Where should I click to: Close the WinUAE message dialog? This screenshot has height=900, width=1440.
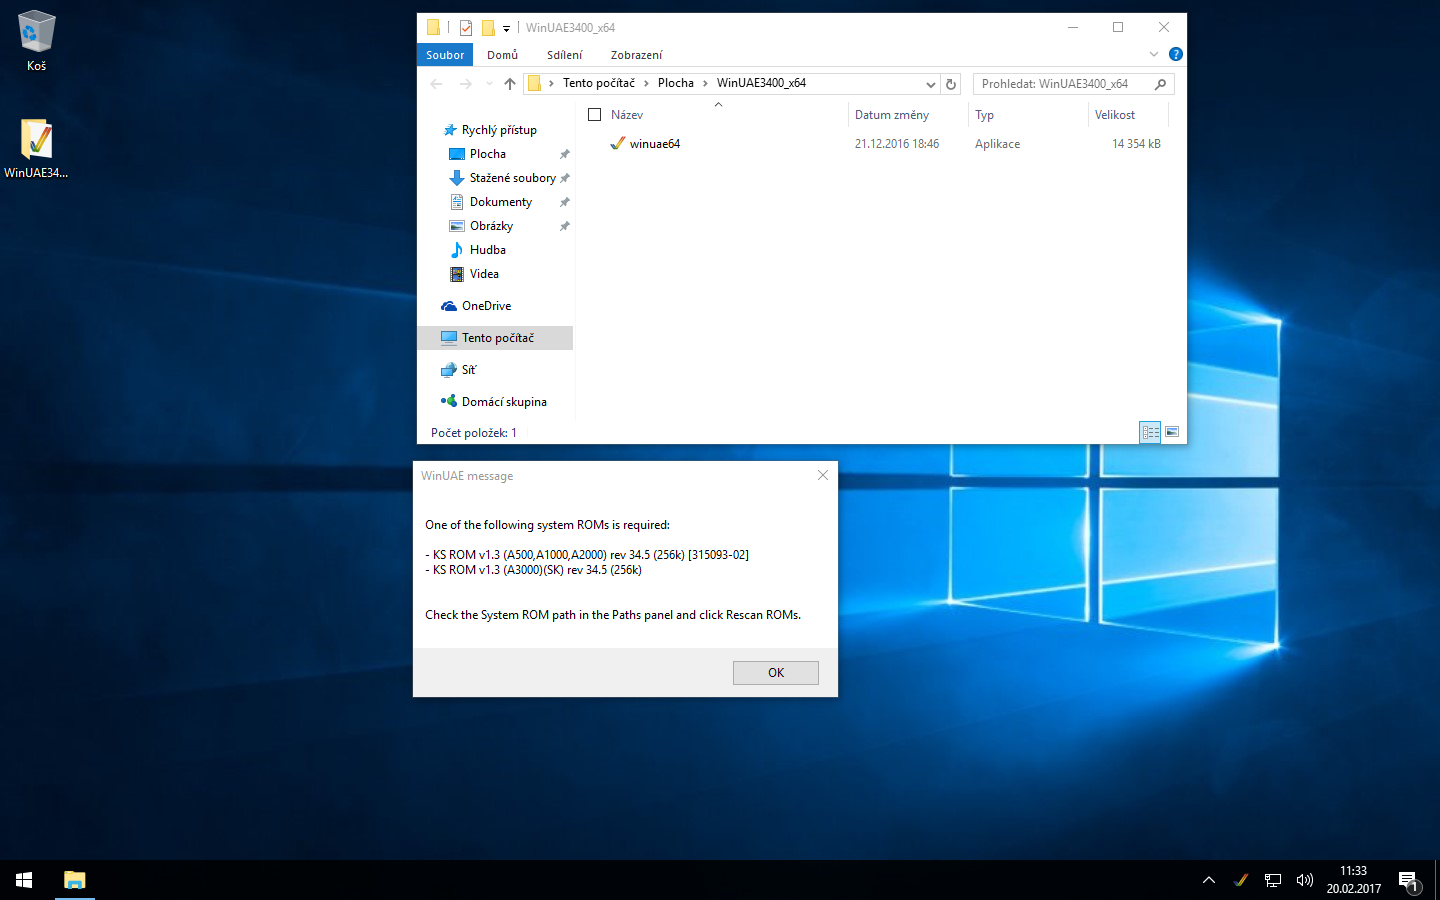tap(823, 475)
